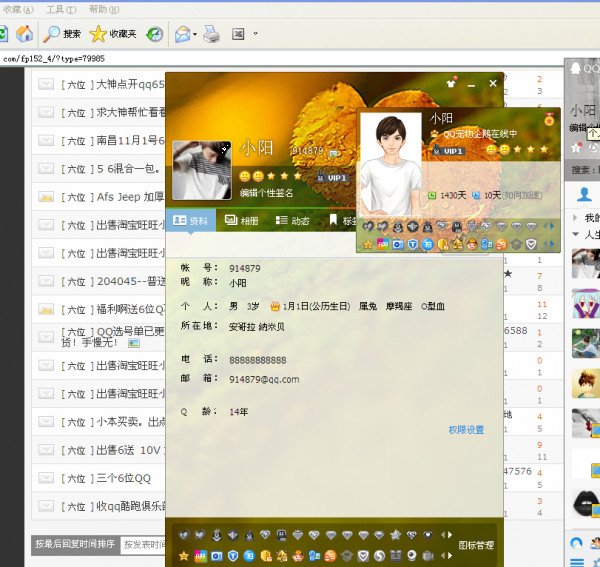Open the thread starting Afs Jeep 加厚

[130, 197]
